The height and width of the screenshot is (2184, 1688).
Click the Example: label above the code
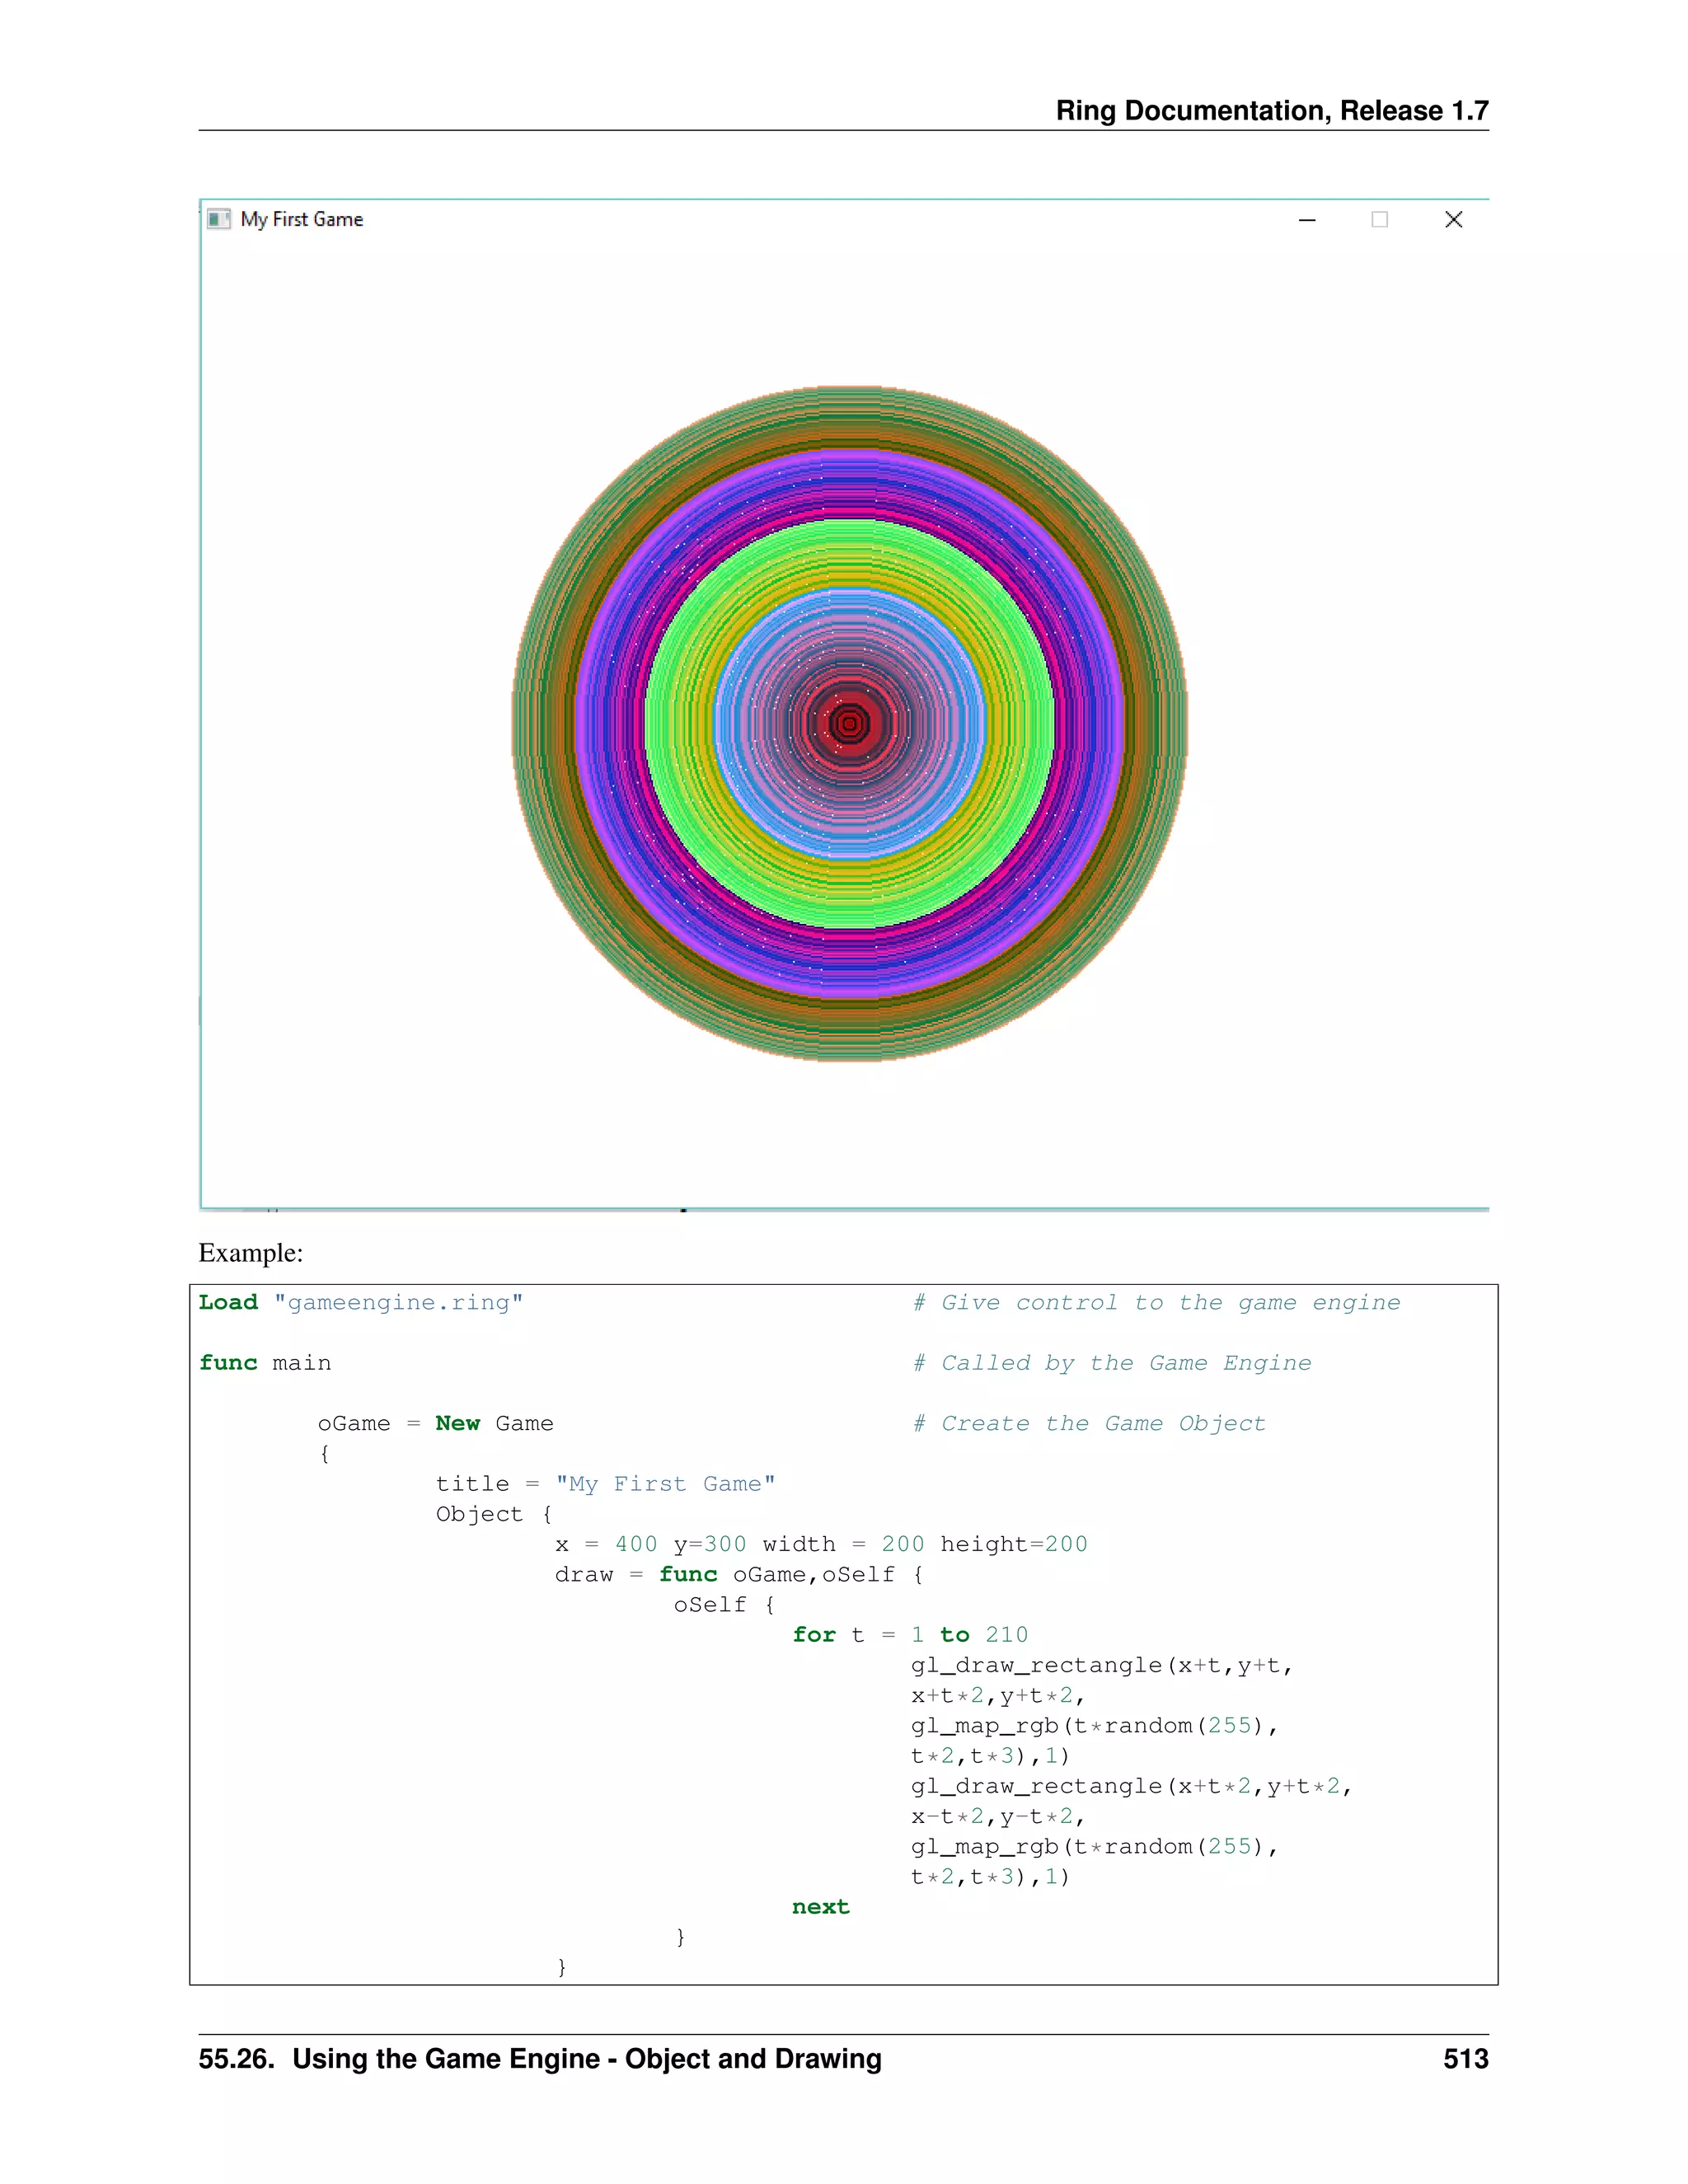(250, 1253)
